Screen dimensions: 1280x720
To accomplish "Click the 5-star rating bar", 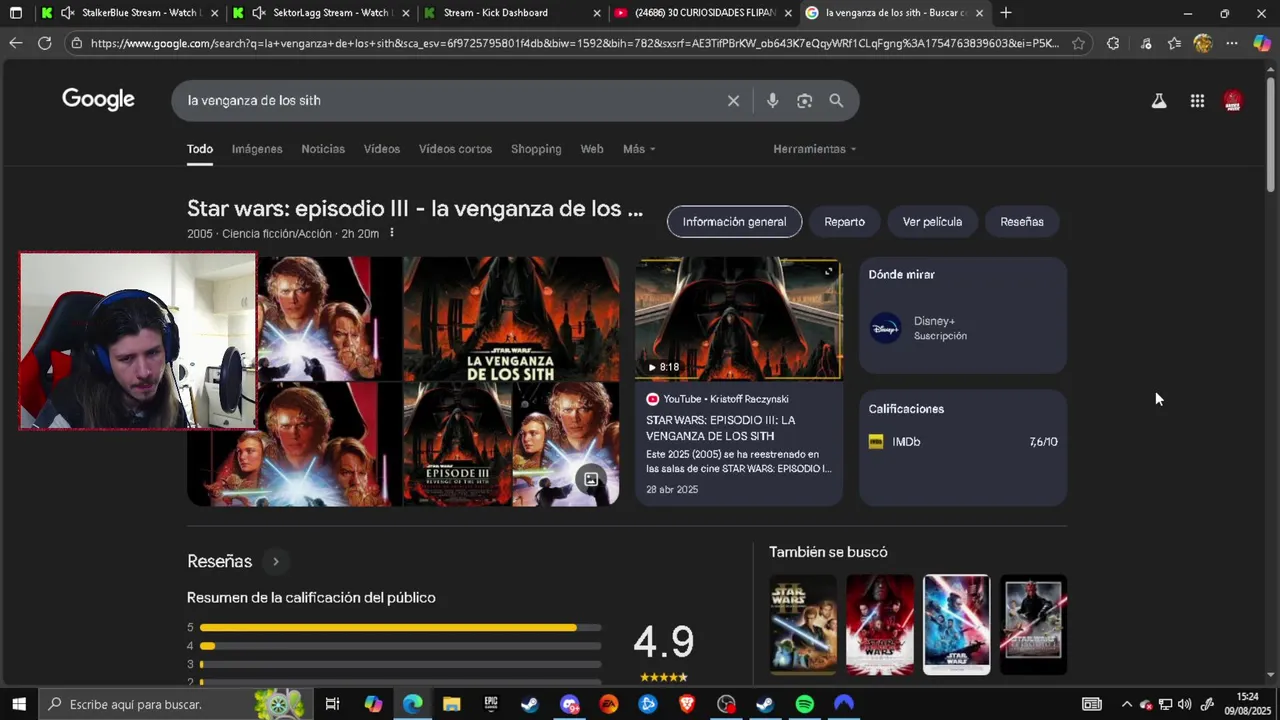I will pyautogui.click(x=401, y=628).
